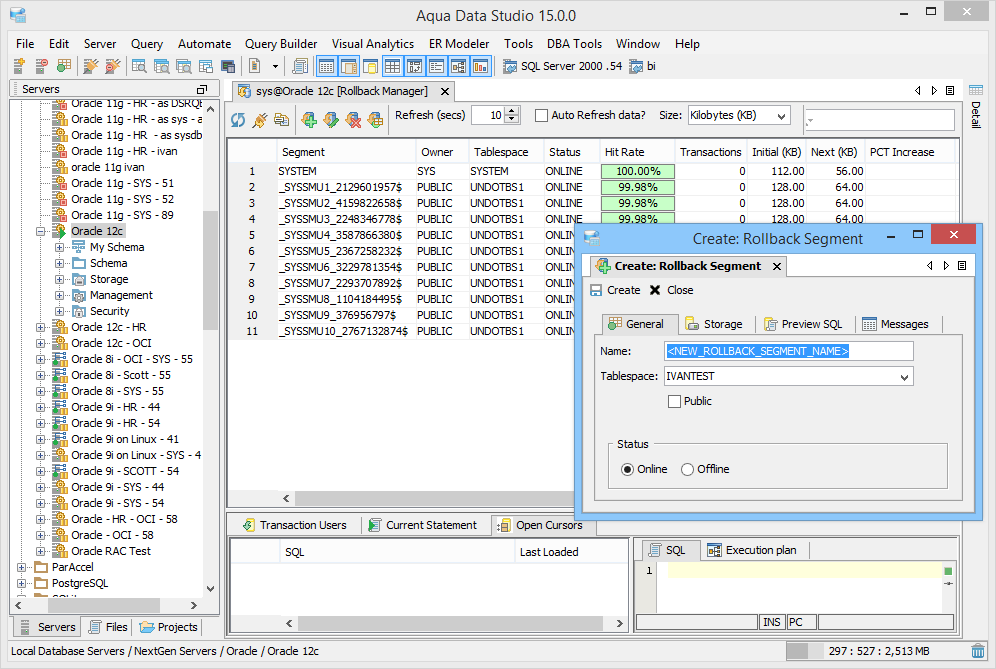
Task: Open the new document dropdown arrow in toolbar
Action: coord(275,66)
